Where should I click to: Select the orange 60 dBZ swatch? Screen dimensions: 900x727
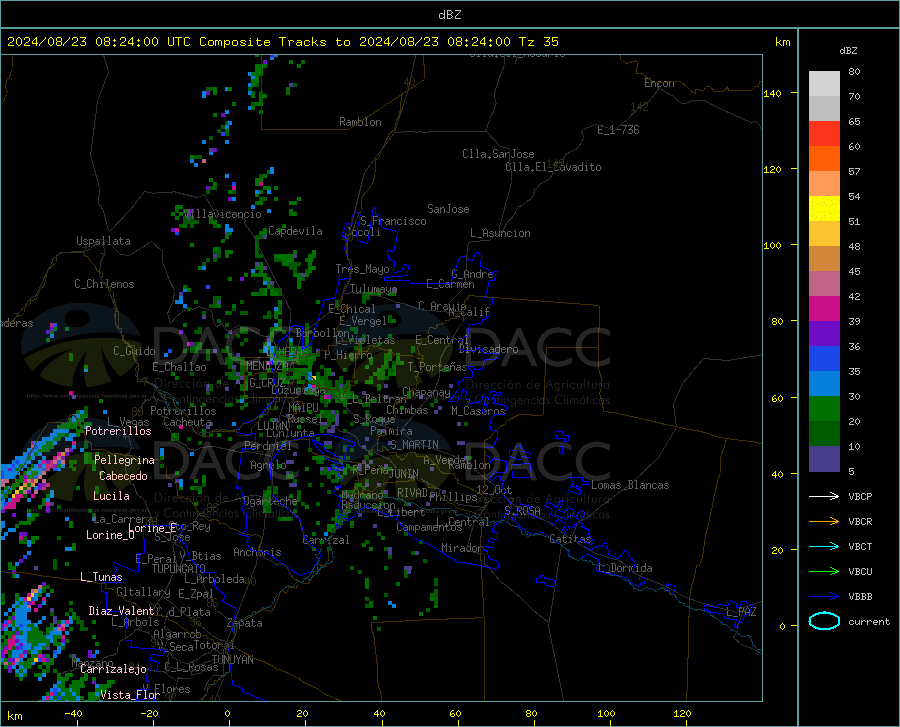coord(824,158)
